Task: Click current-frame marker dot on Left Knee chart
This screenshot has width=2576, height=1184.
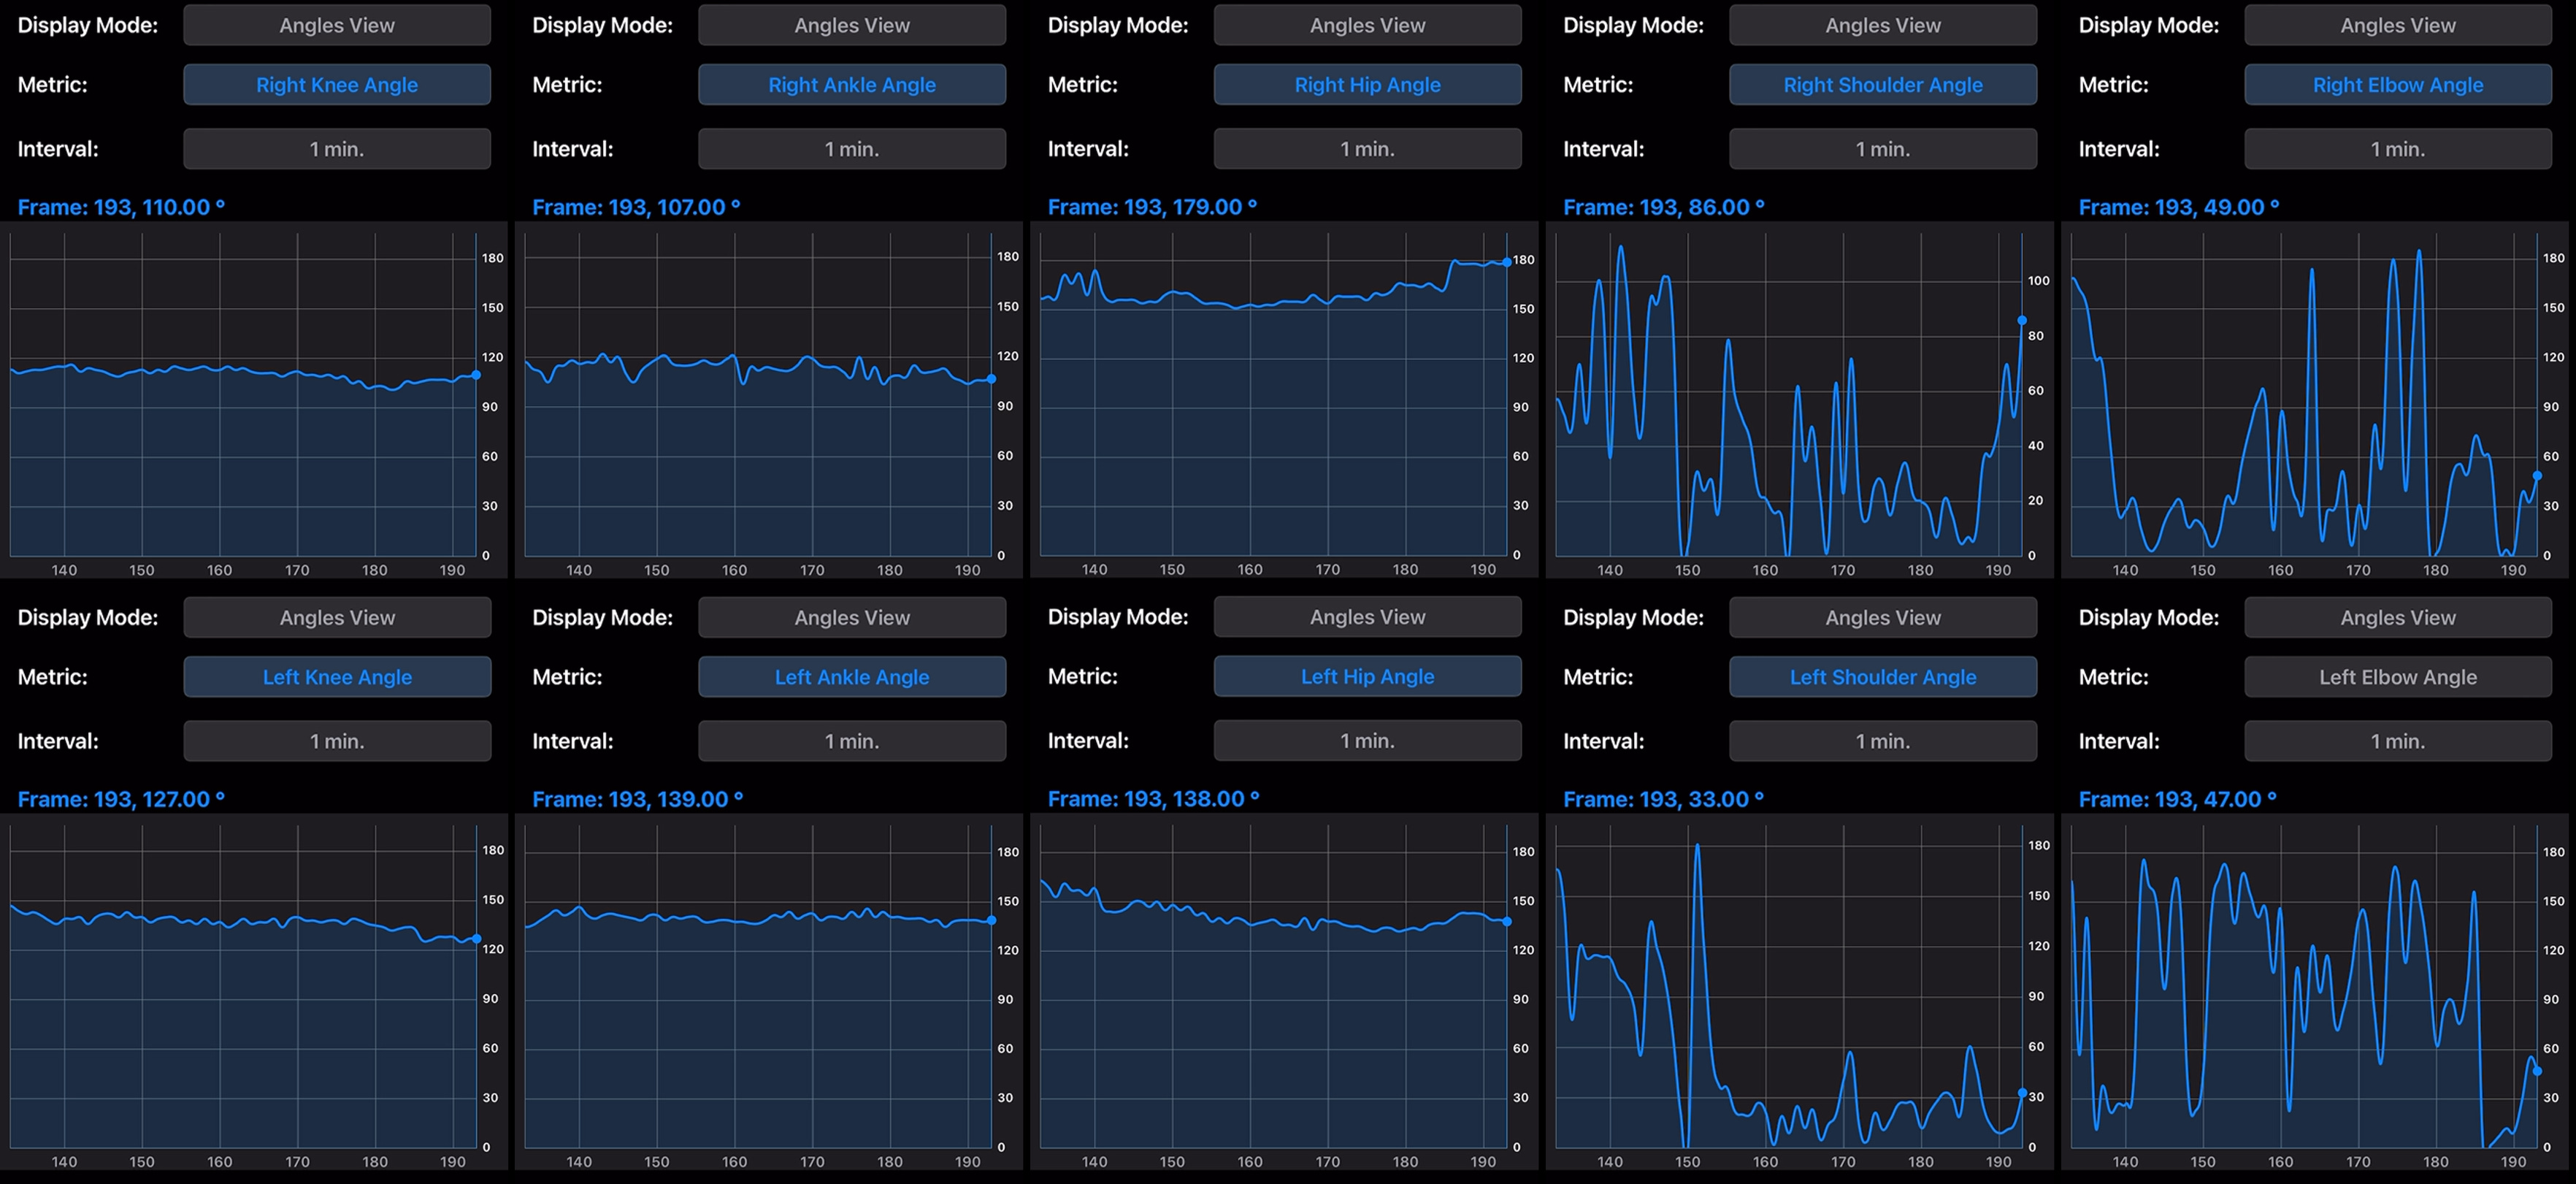Action: point(476,939)
